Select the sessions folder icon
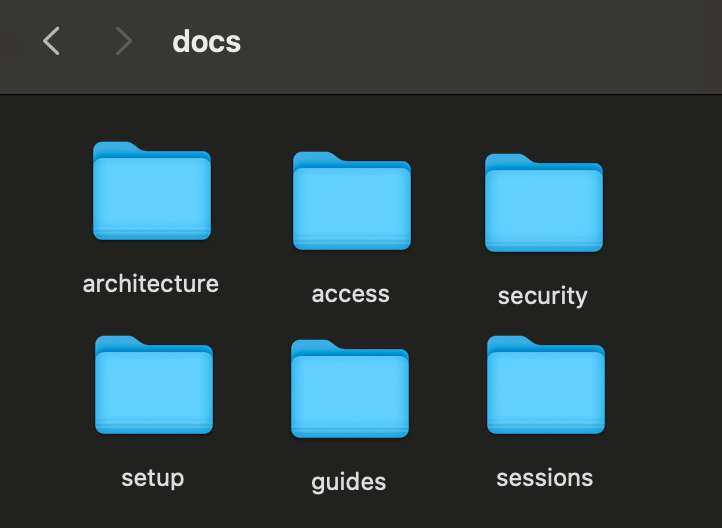 point(545,385)
